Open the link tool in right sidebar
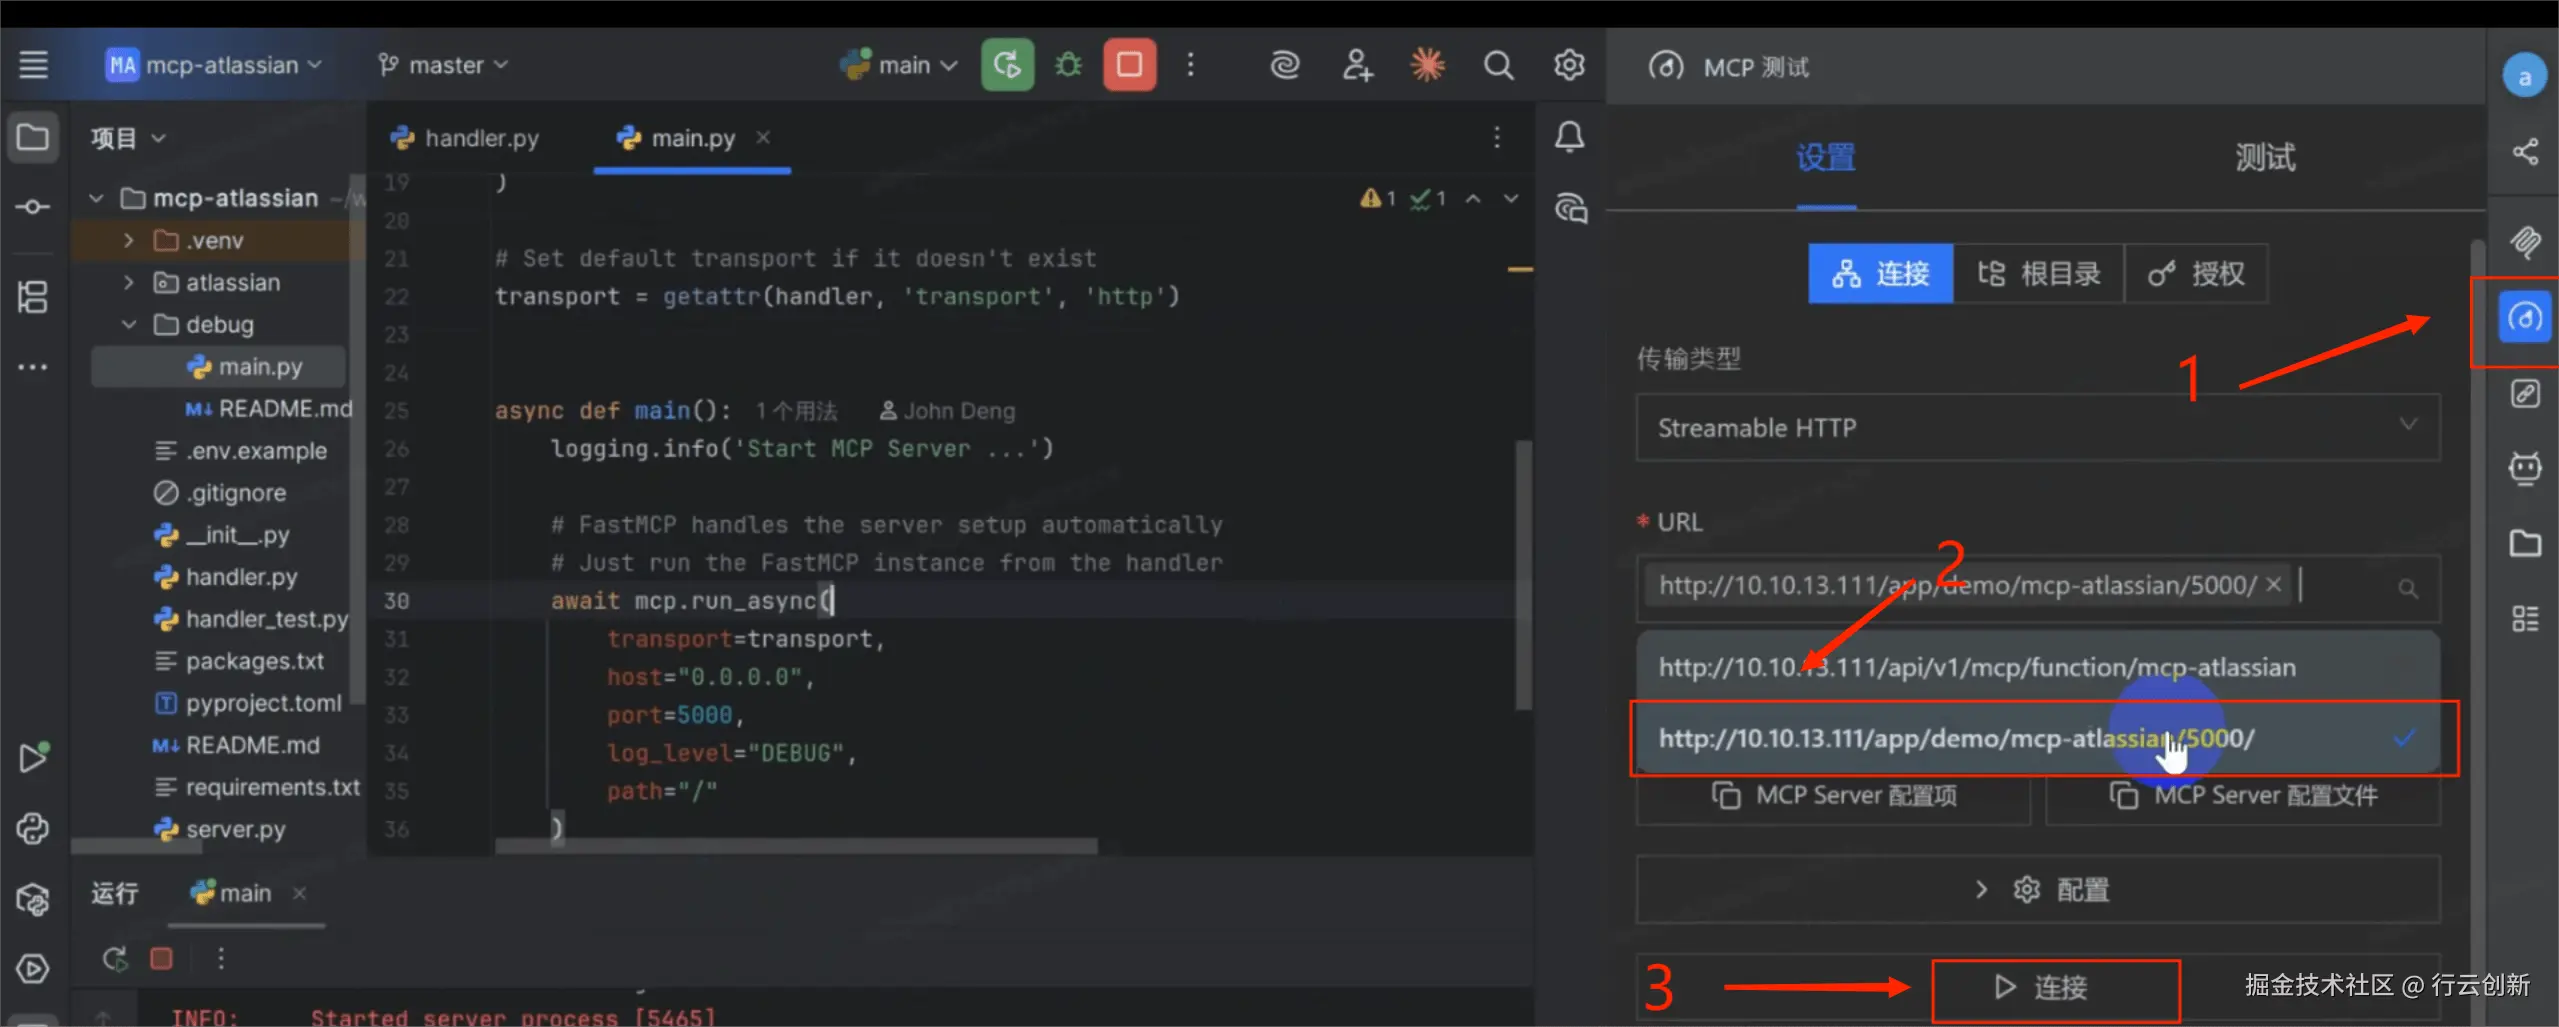 [x=2525, y=394]
